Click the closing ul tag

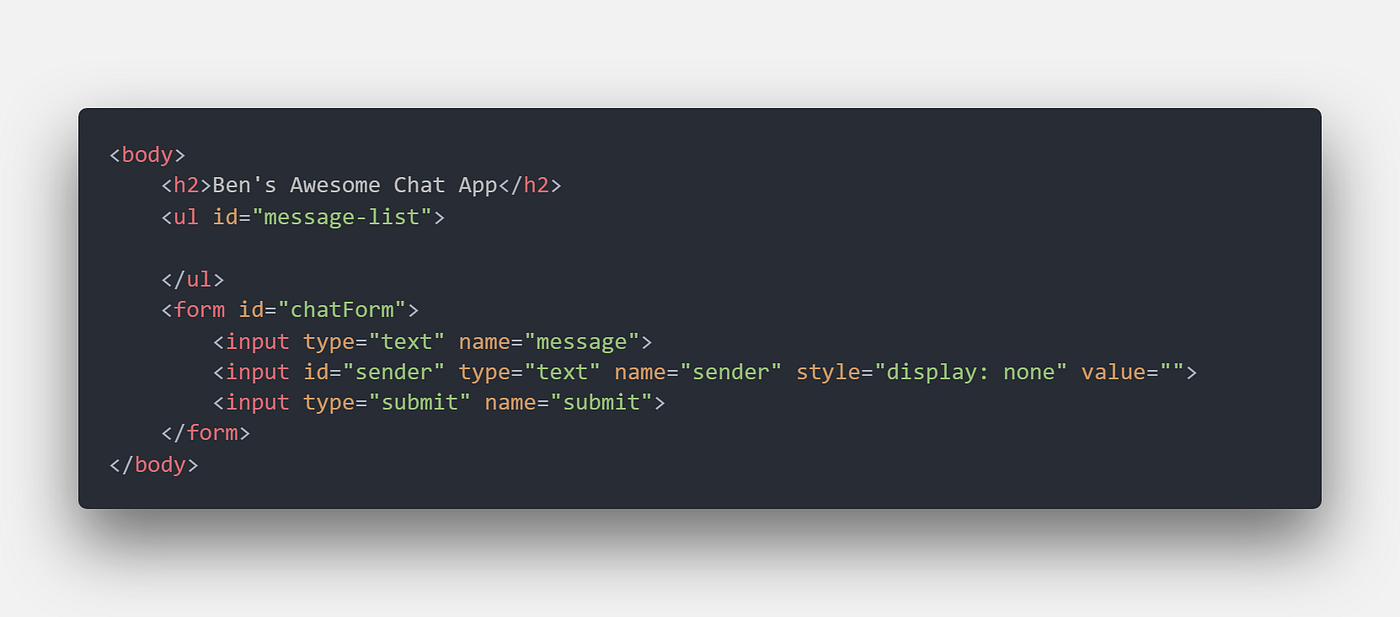coord(193,279)
